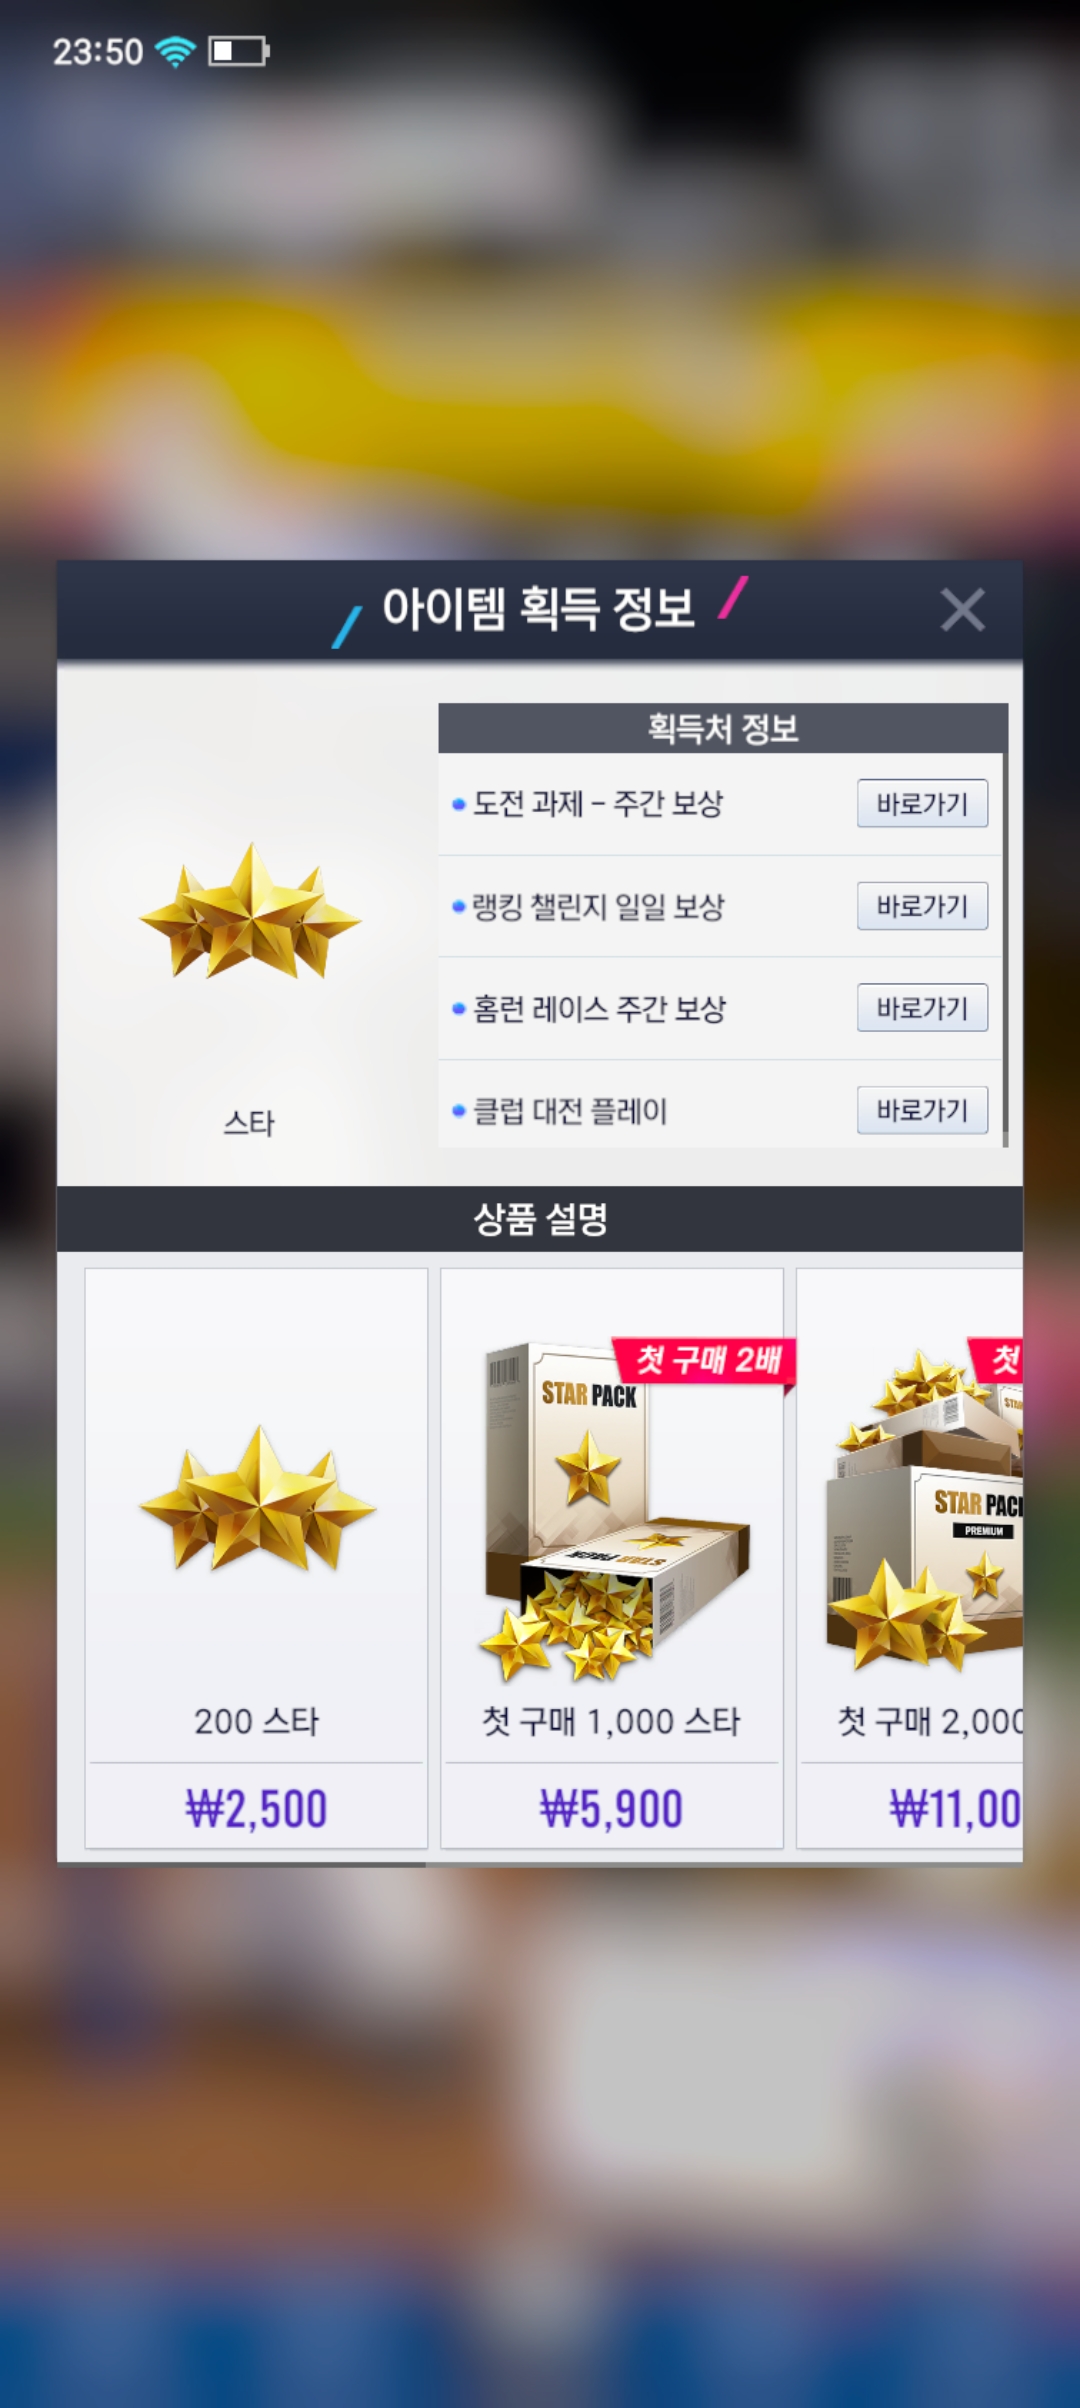Tap 바로가기 for 랭킹 챌린지 일일 보상
This screenshot has height=2408, width=1080.
(922, 905)
